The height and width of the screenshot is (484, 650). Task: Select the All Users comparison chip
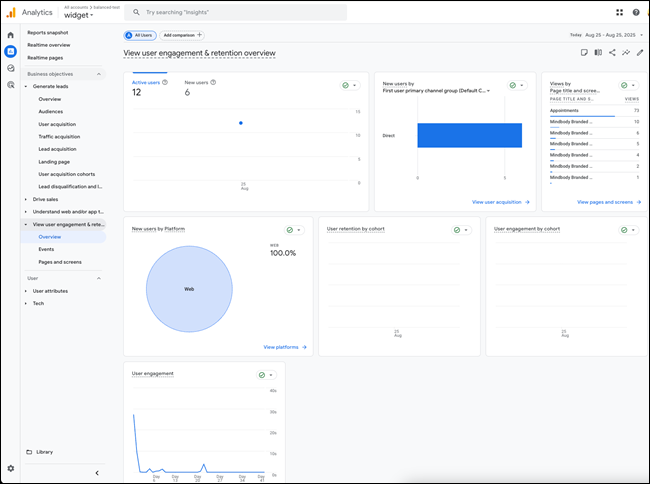point(140,35)
